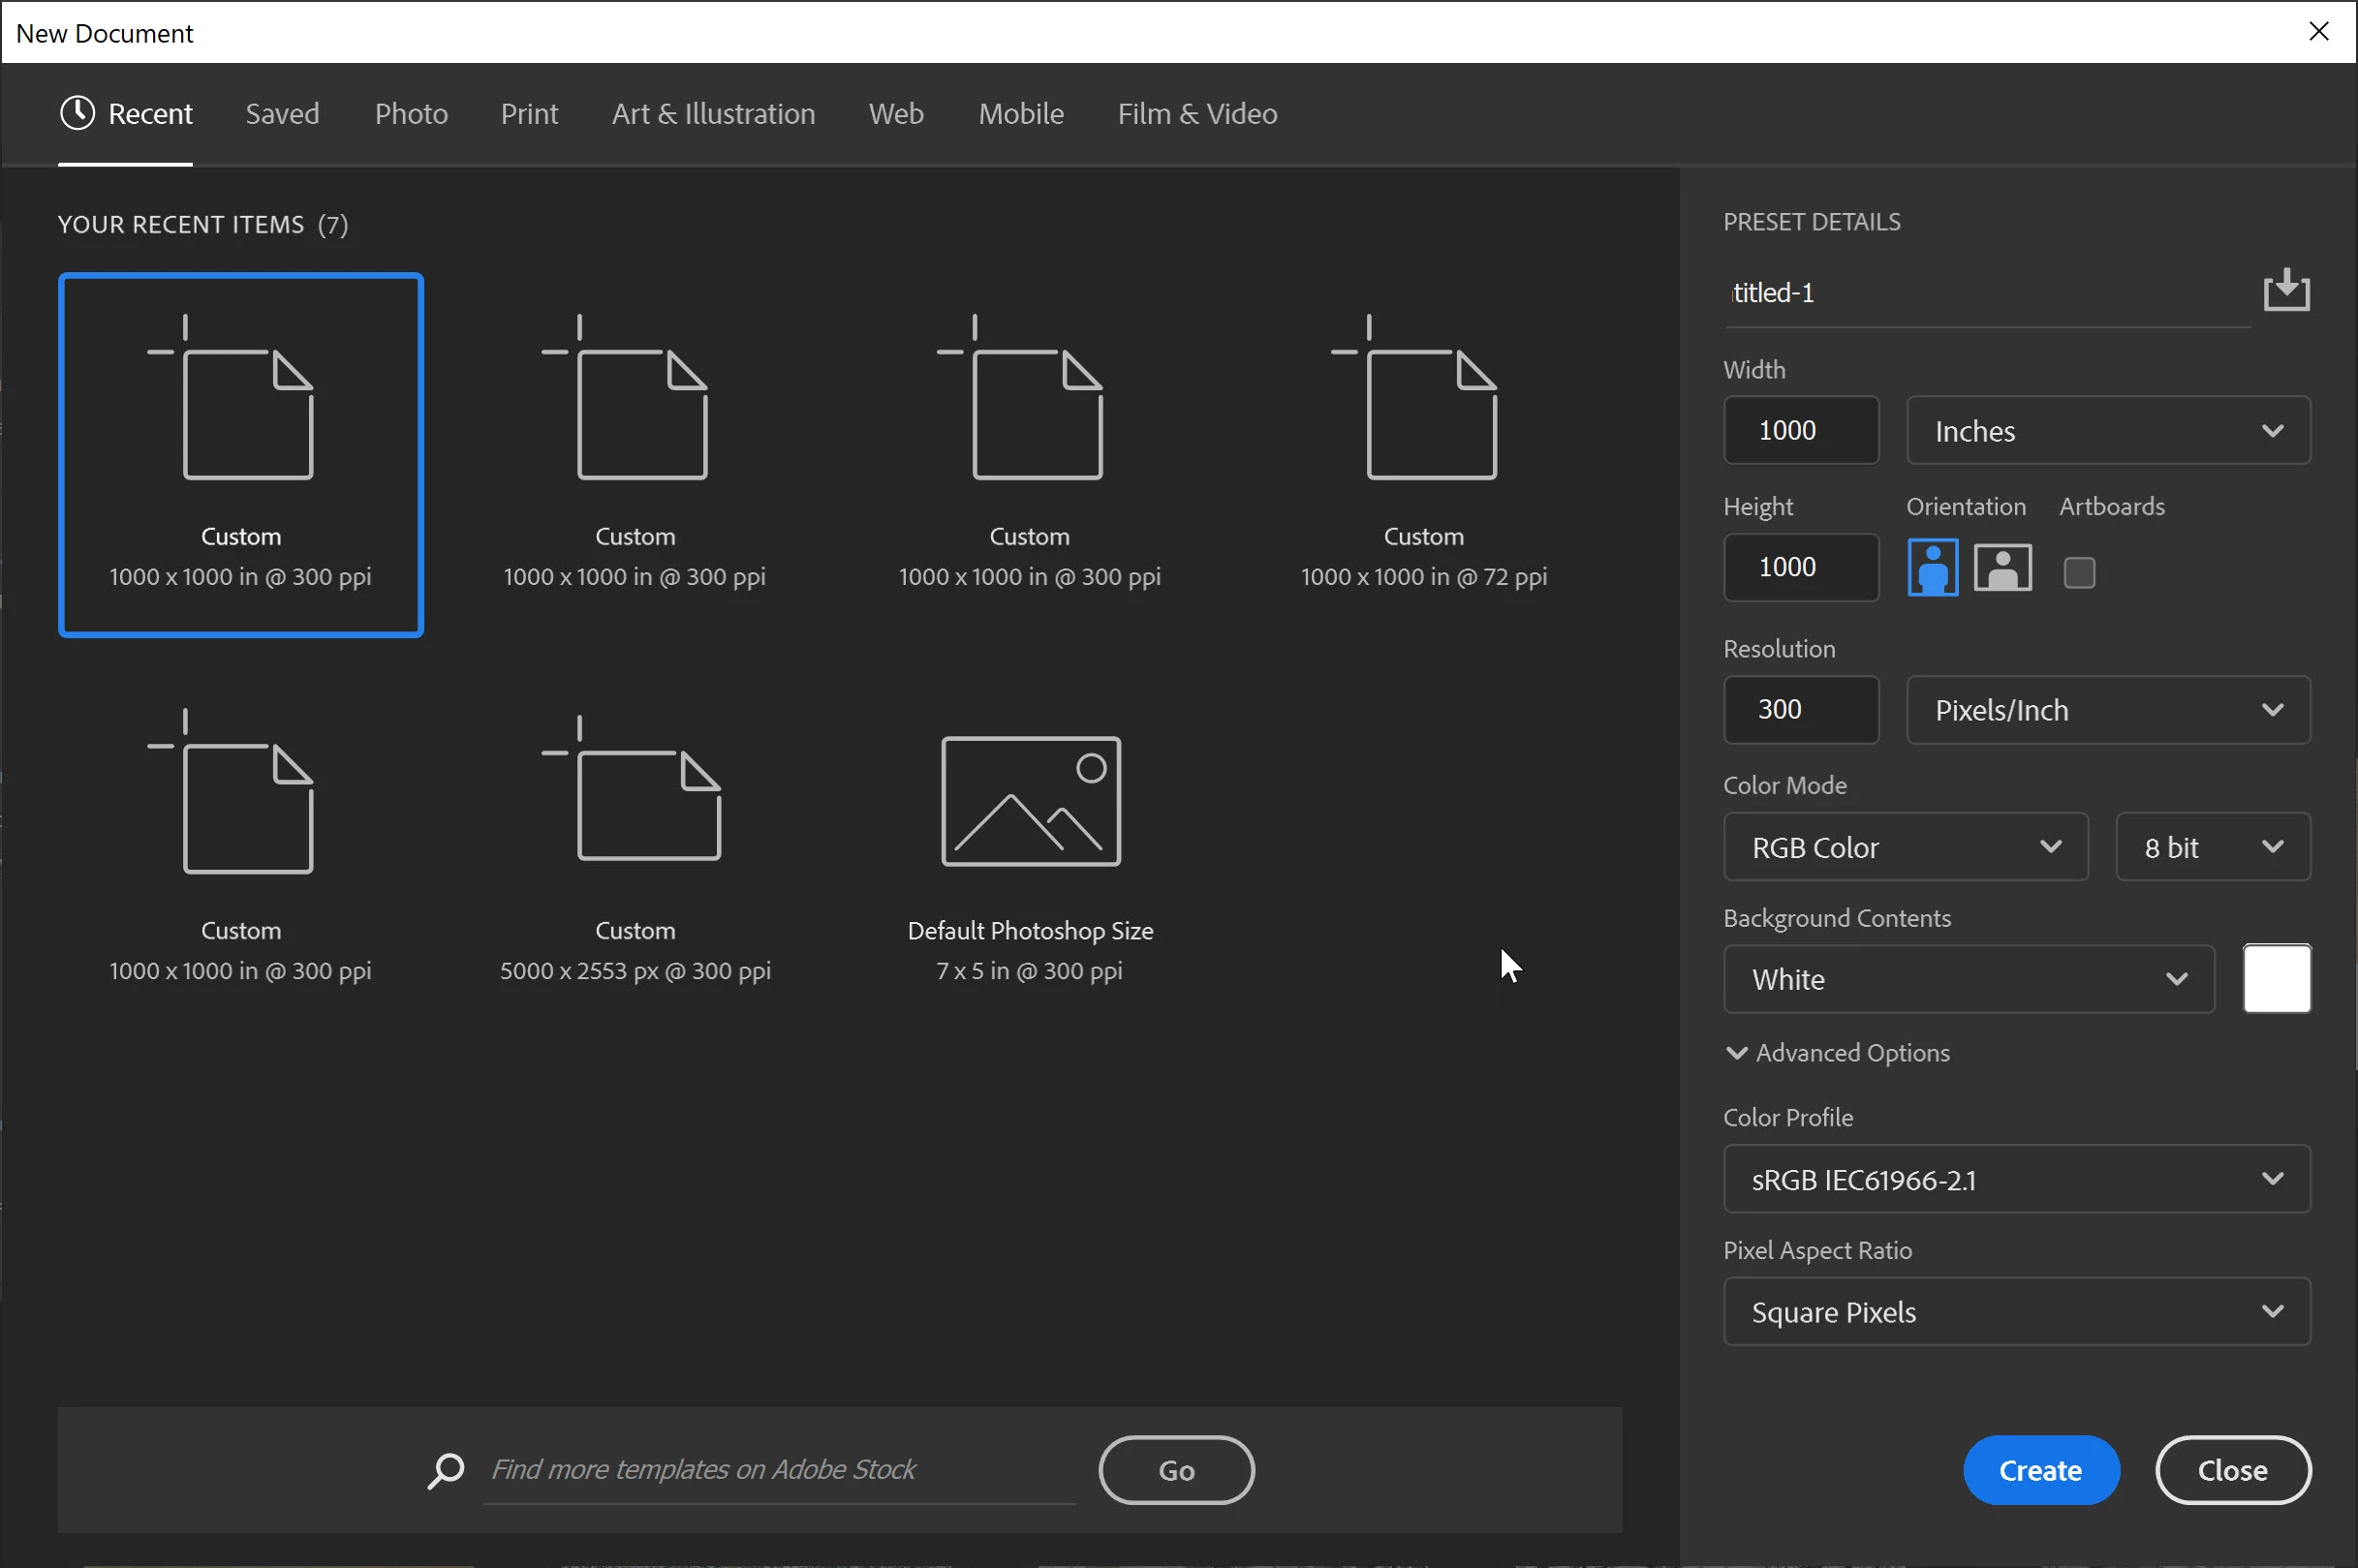
Task: Open the RGB Color mode dropdown
Action: (x=1905, y=847)
